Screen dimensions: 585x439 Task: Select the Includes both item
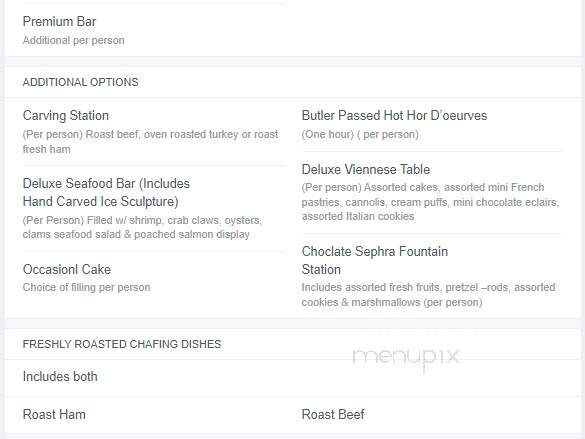(x=60, y=377)
